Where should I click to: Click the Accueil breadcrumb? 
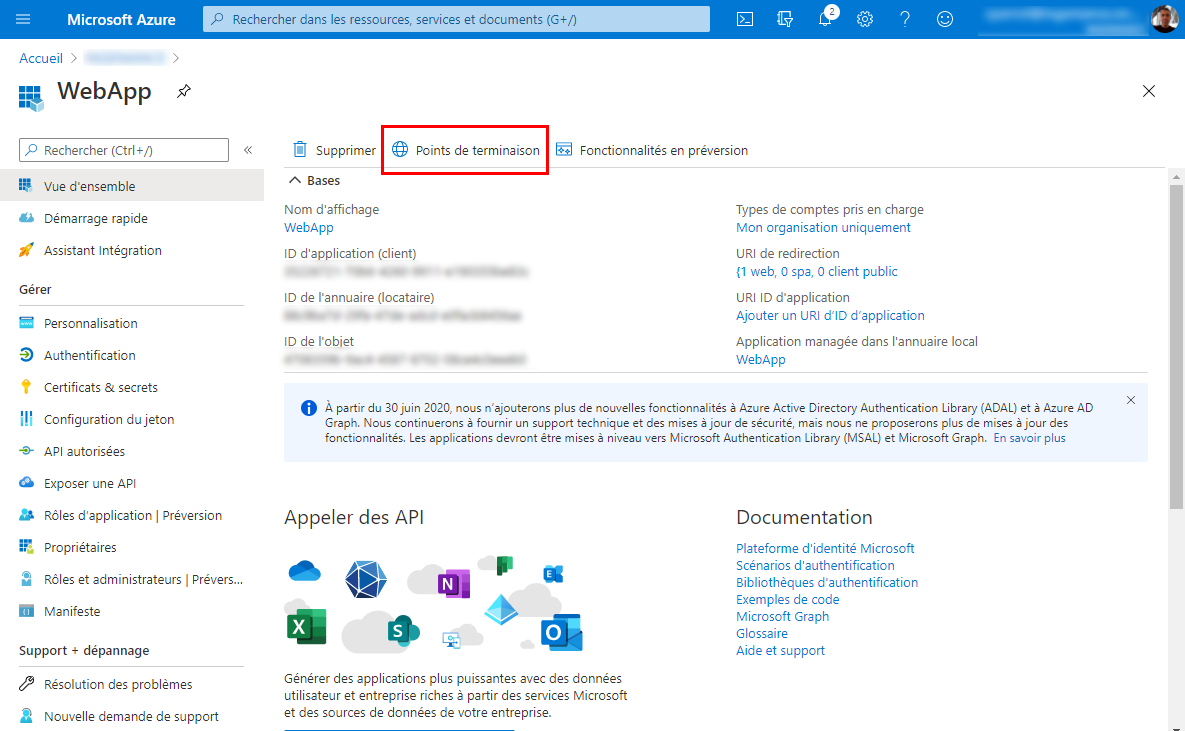click(x=41, y=58)
